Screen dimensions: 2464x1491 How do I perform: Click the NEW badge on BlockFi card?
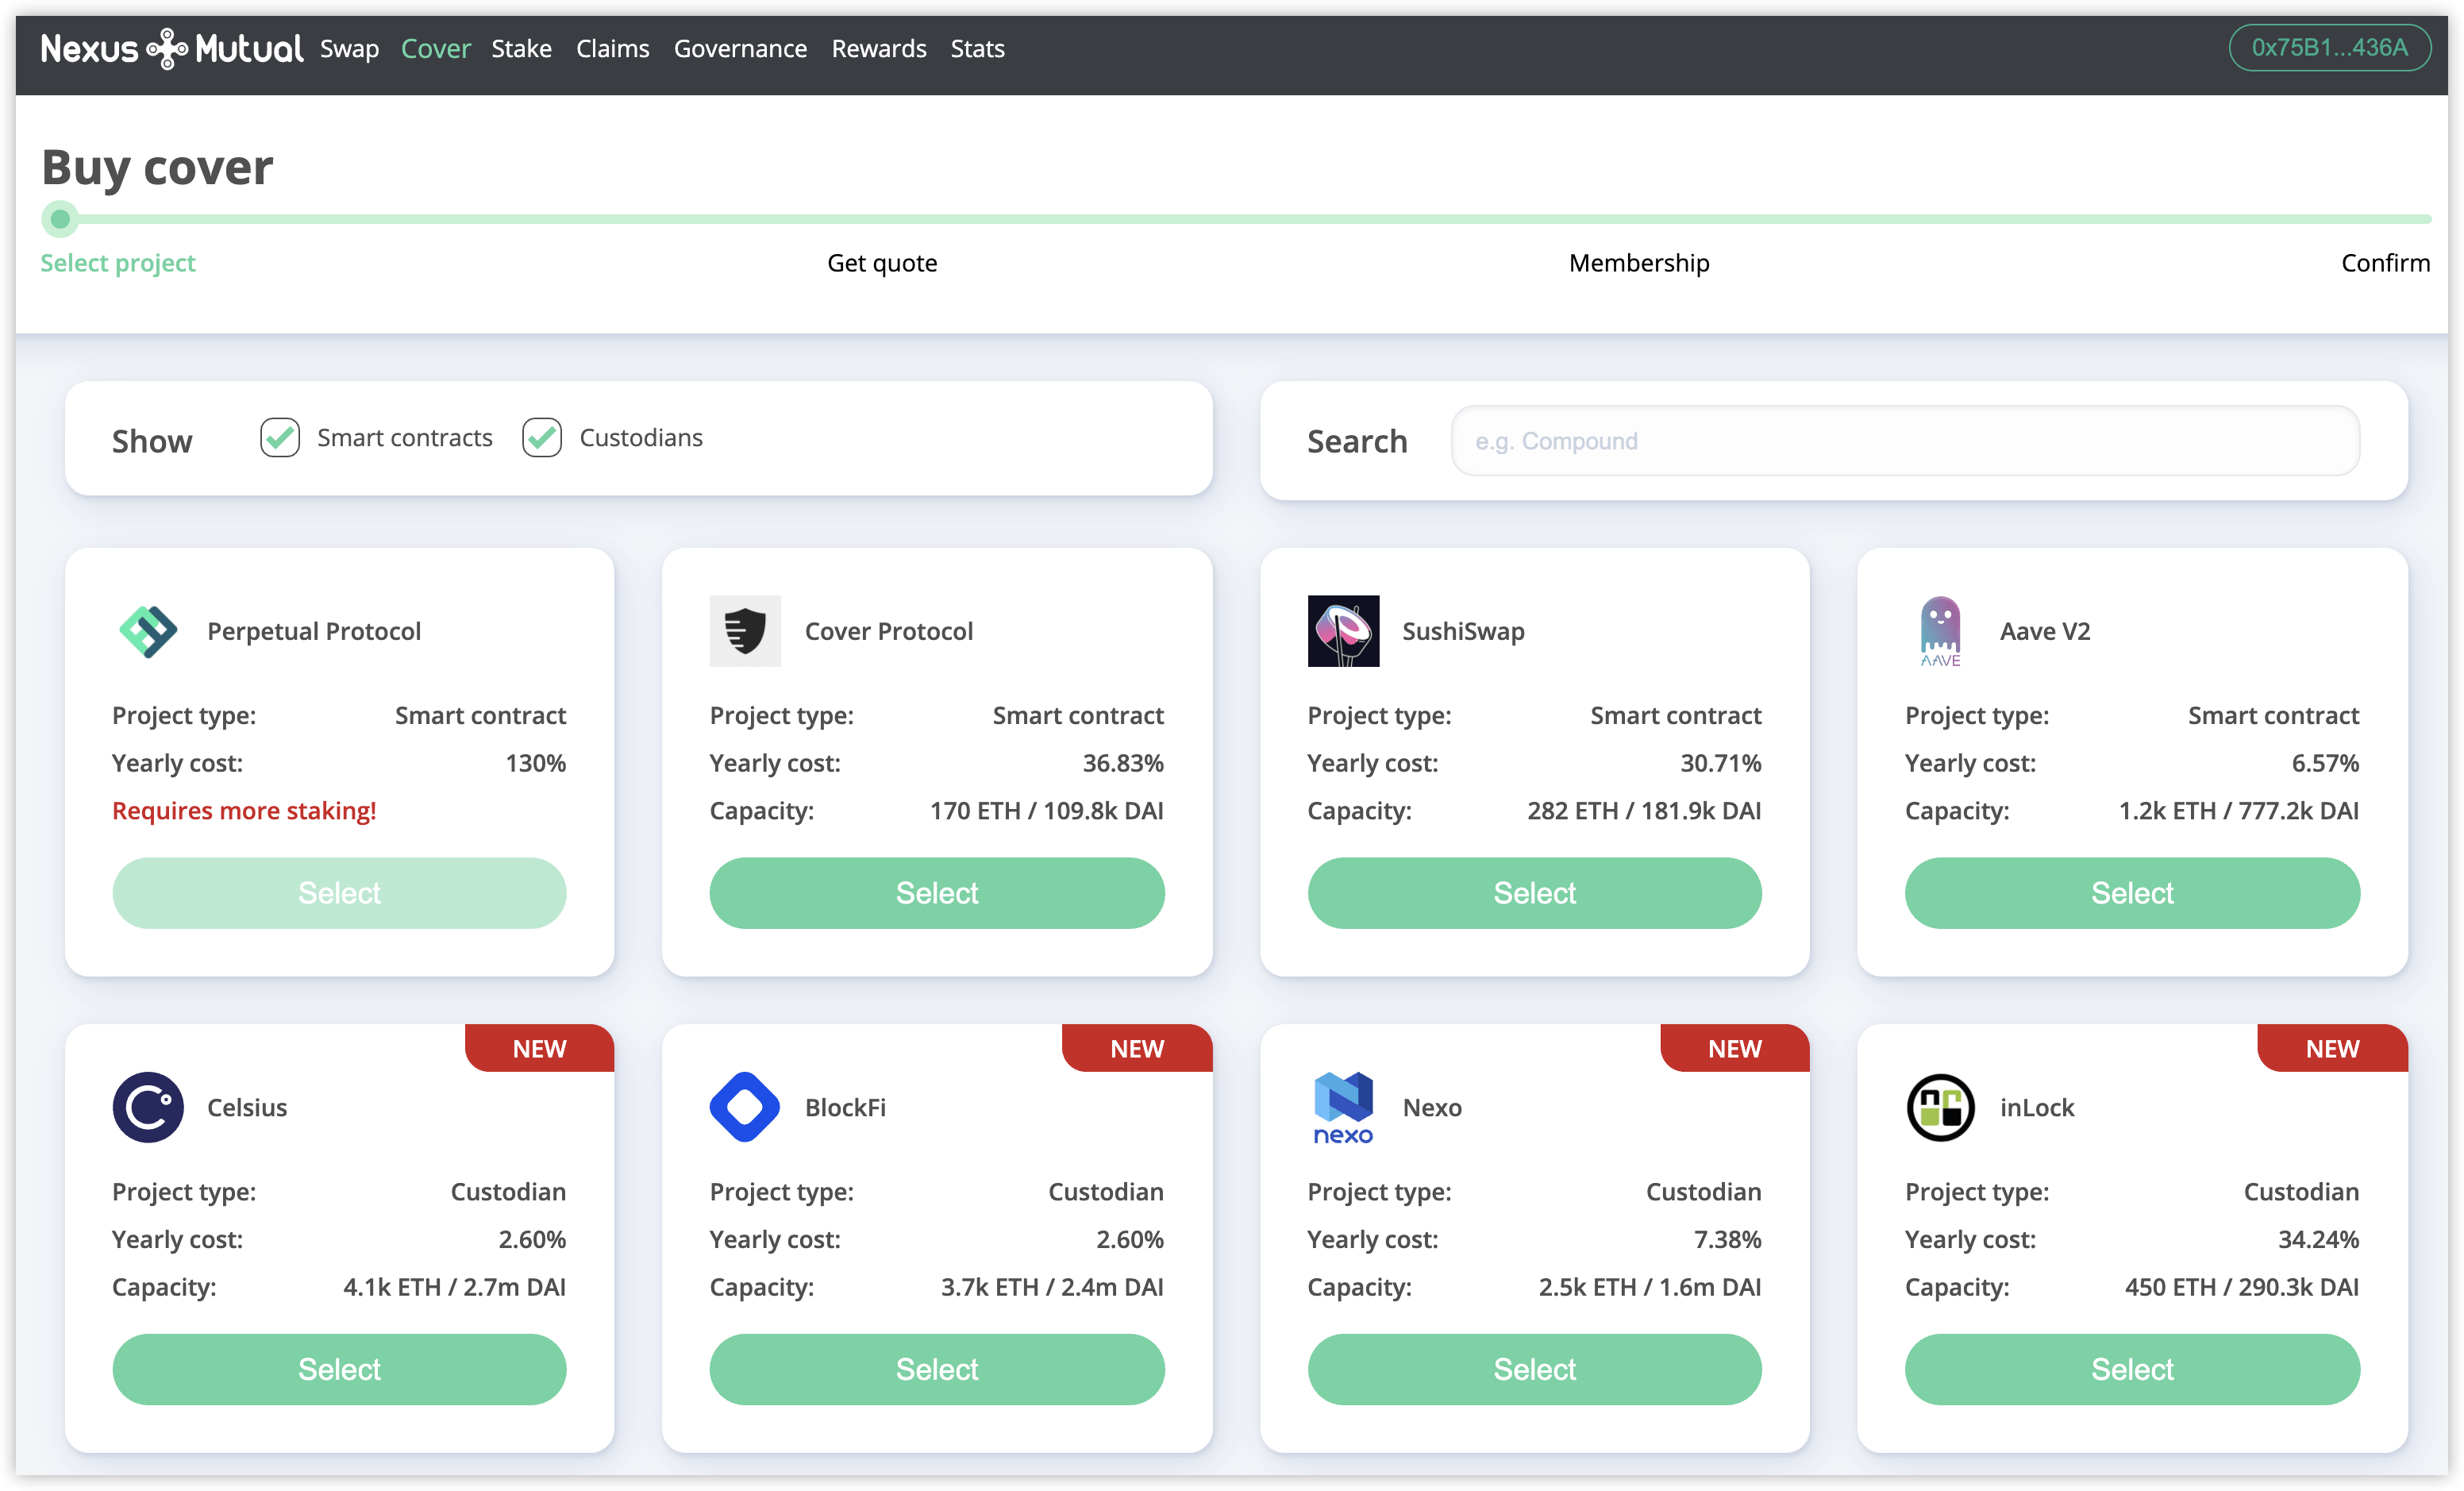click(x=1137, y=1048)
